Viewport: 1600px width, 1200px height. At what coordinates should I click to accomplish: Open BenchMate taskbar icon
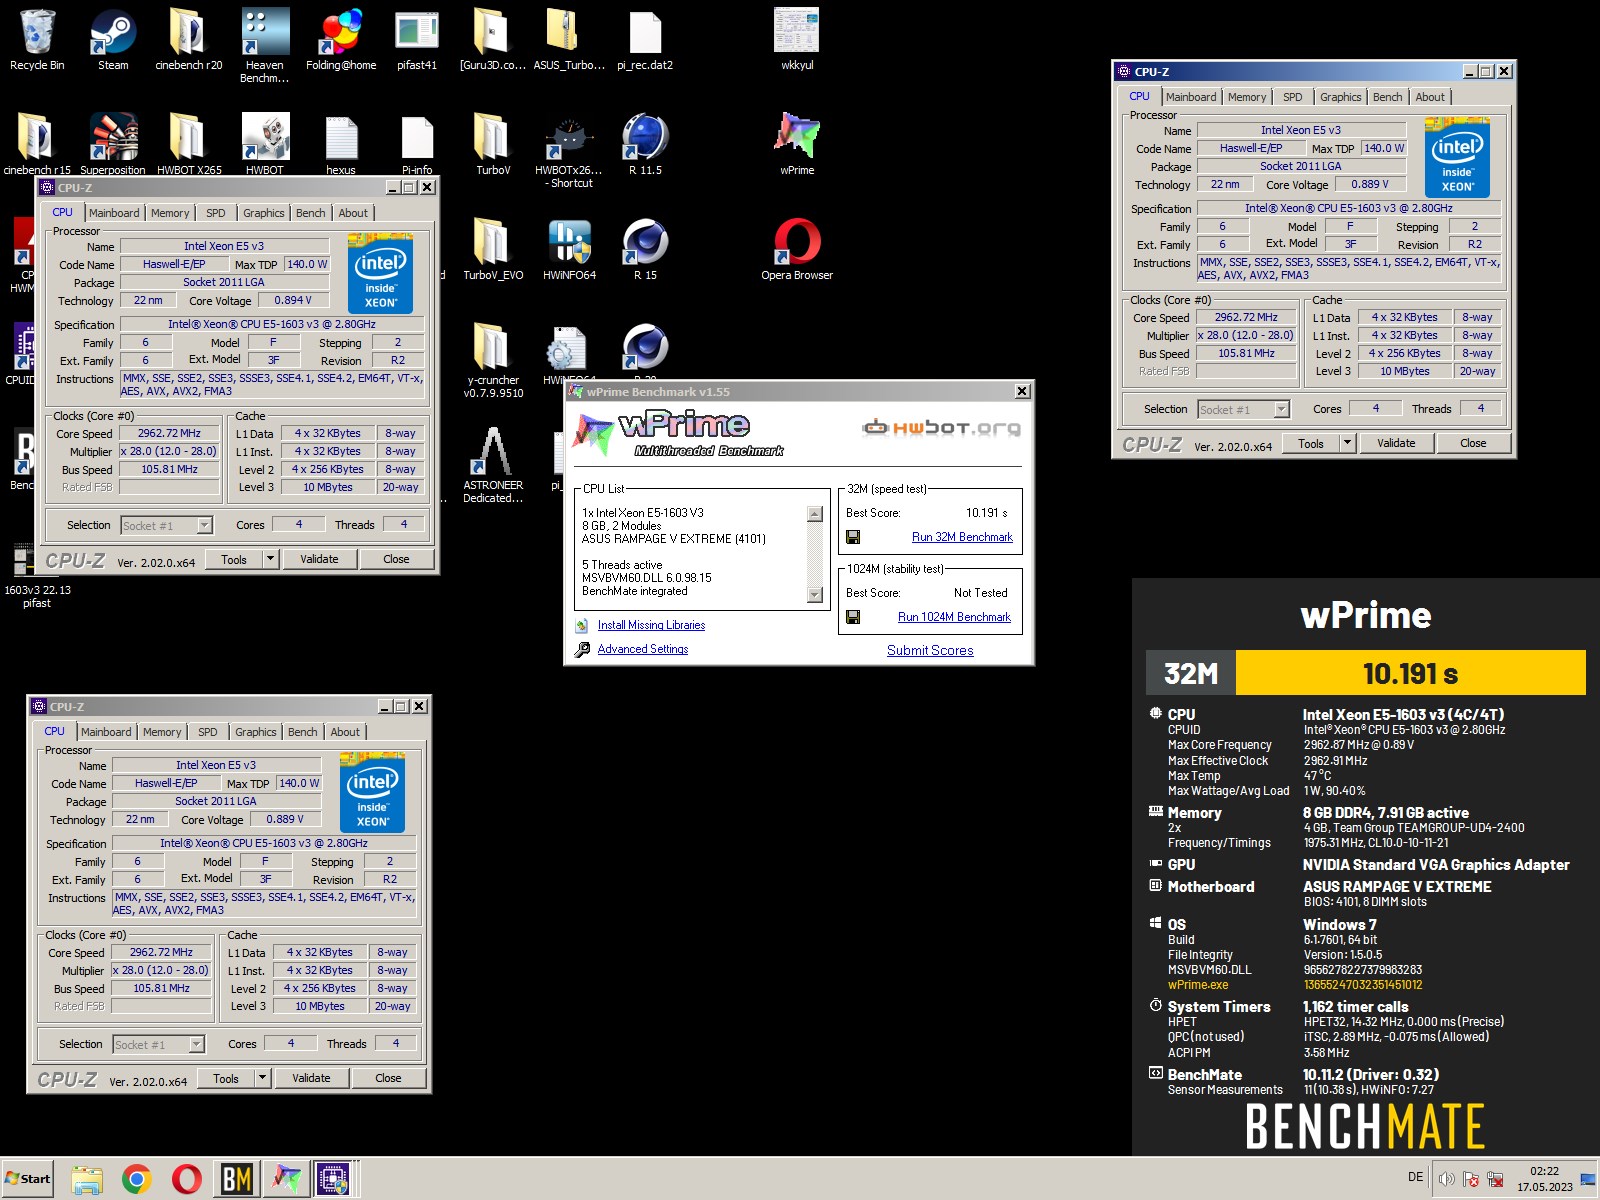(x=237, y=1180)
